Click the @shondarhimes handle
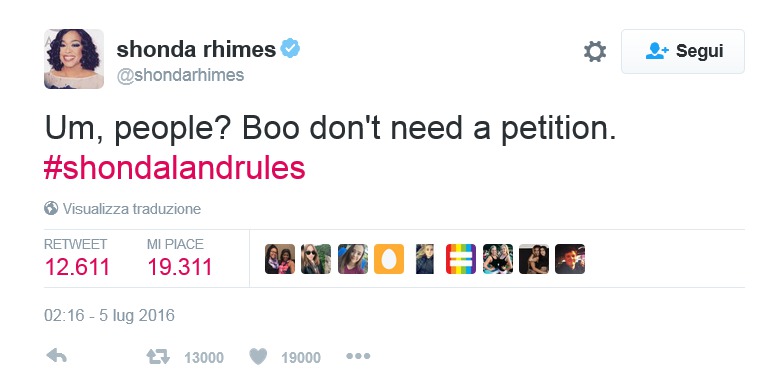This screenshot has height=385, width=783. (180, 75)
